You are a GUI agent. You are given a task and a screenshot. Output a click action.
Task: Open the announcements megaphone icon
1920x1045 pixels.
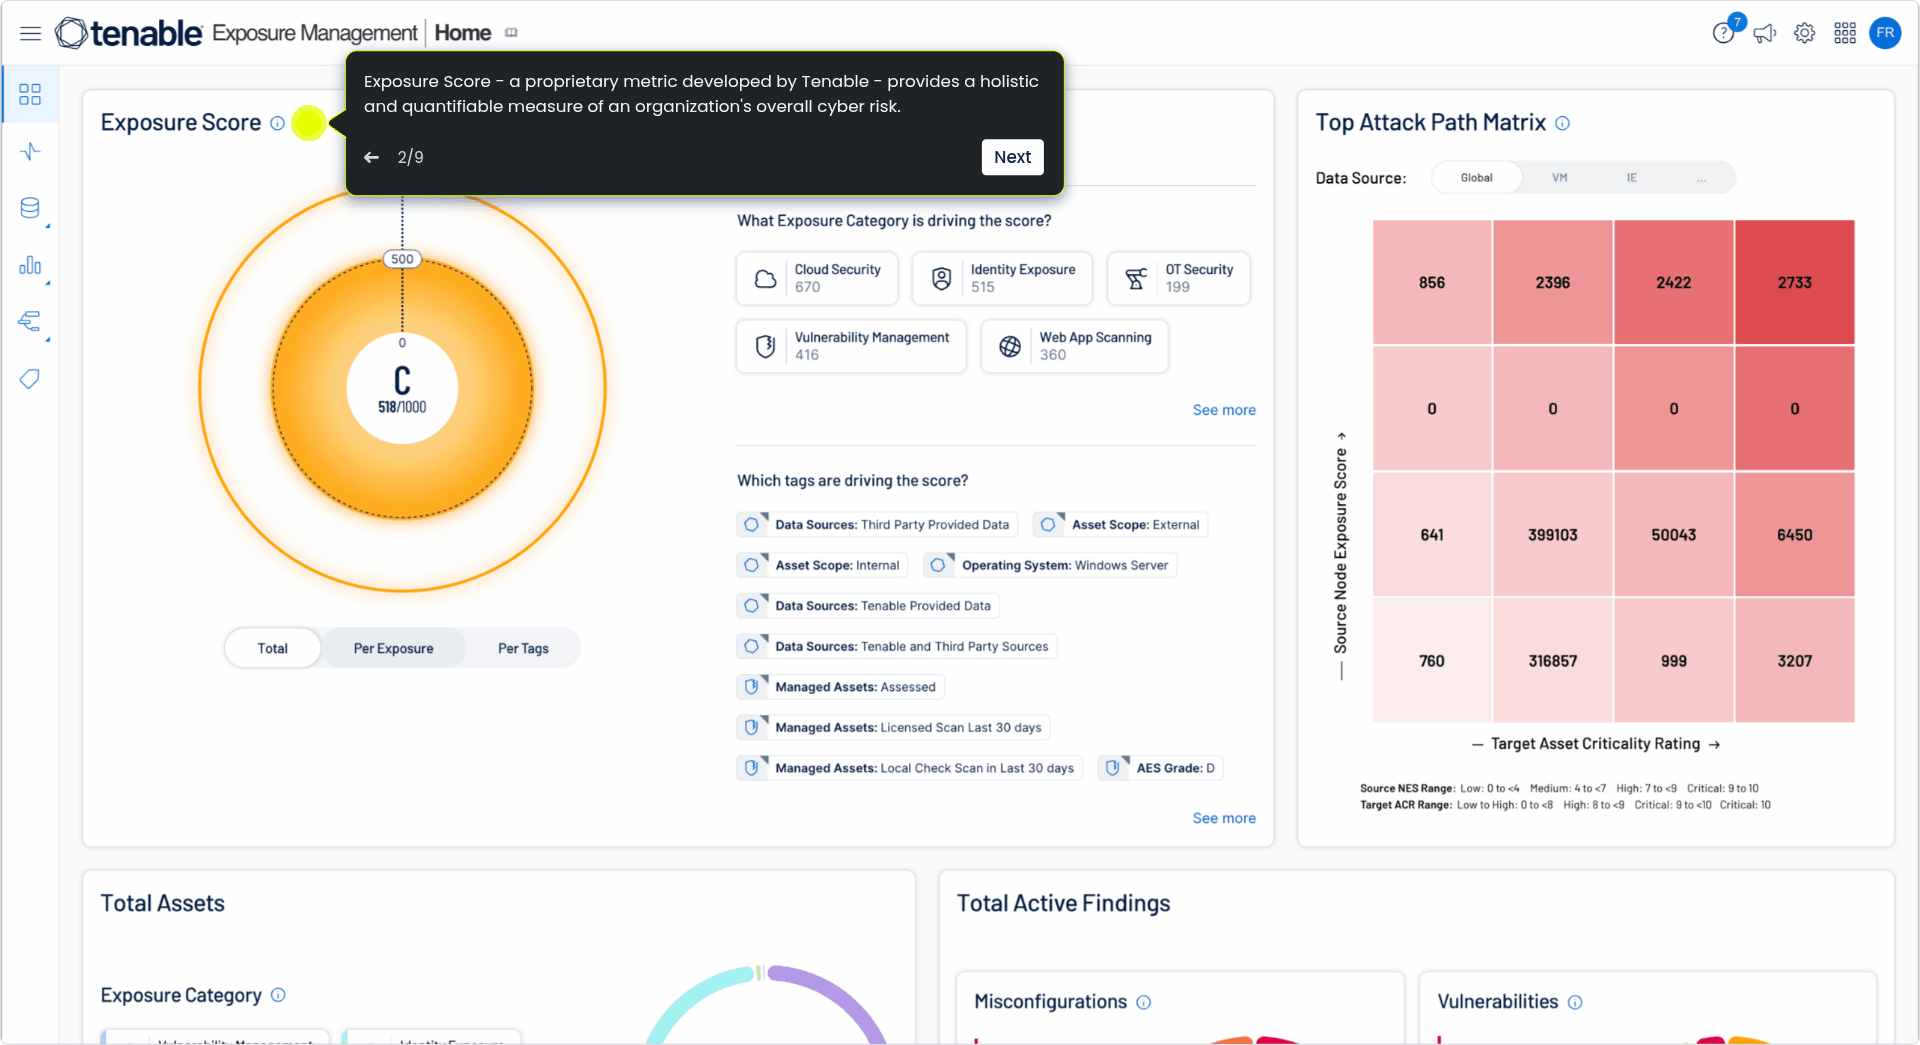pos(1765,33)
